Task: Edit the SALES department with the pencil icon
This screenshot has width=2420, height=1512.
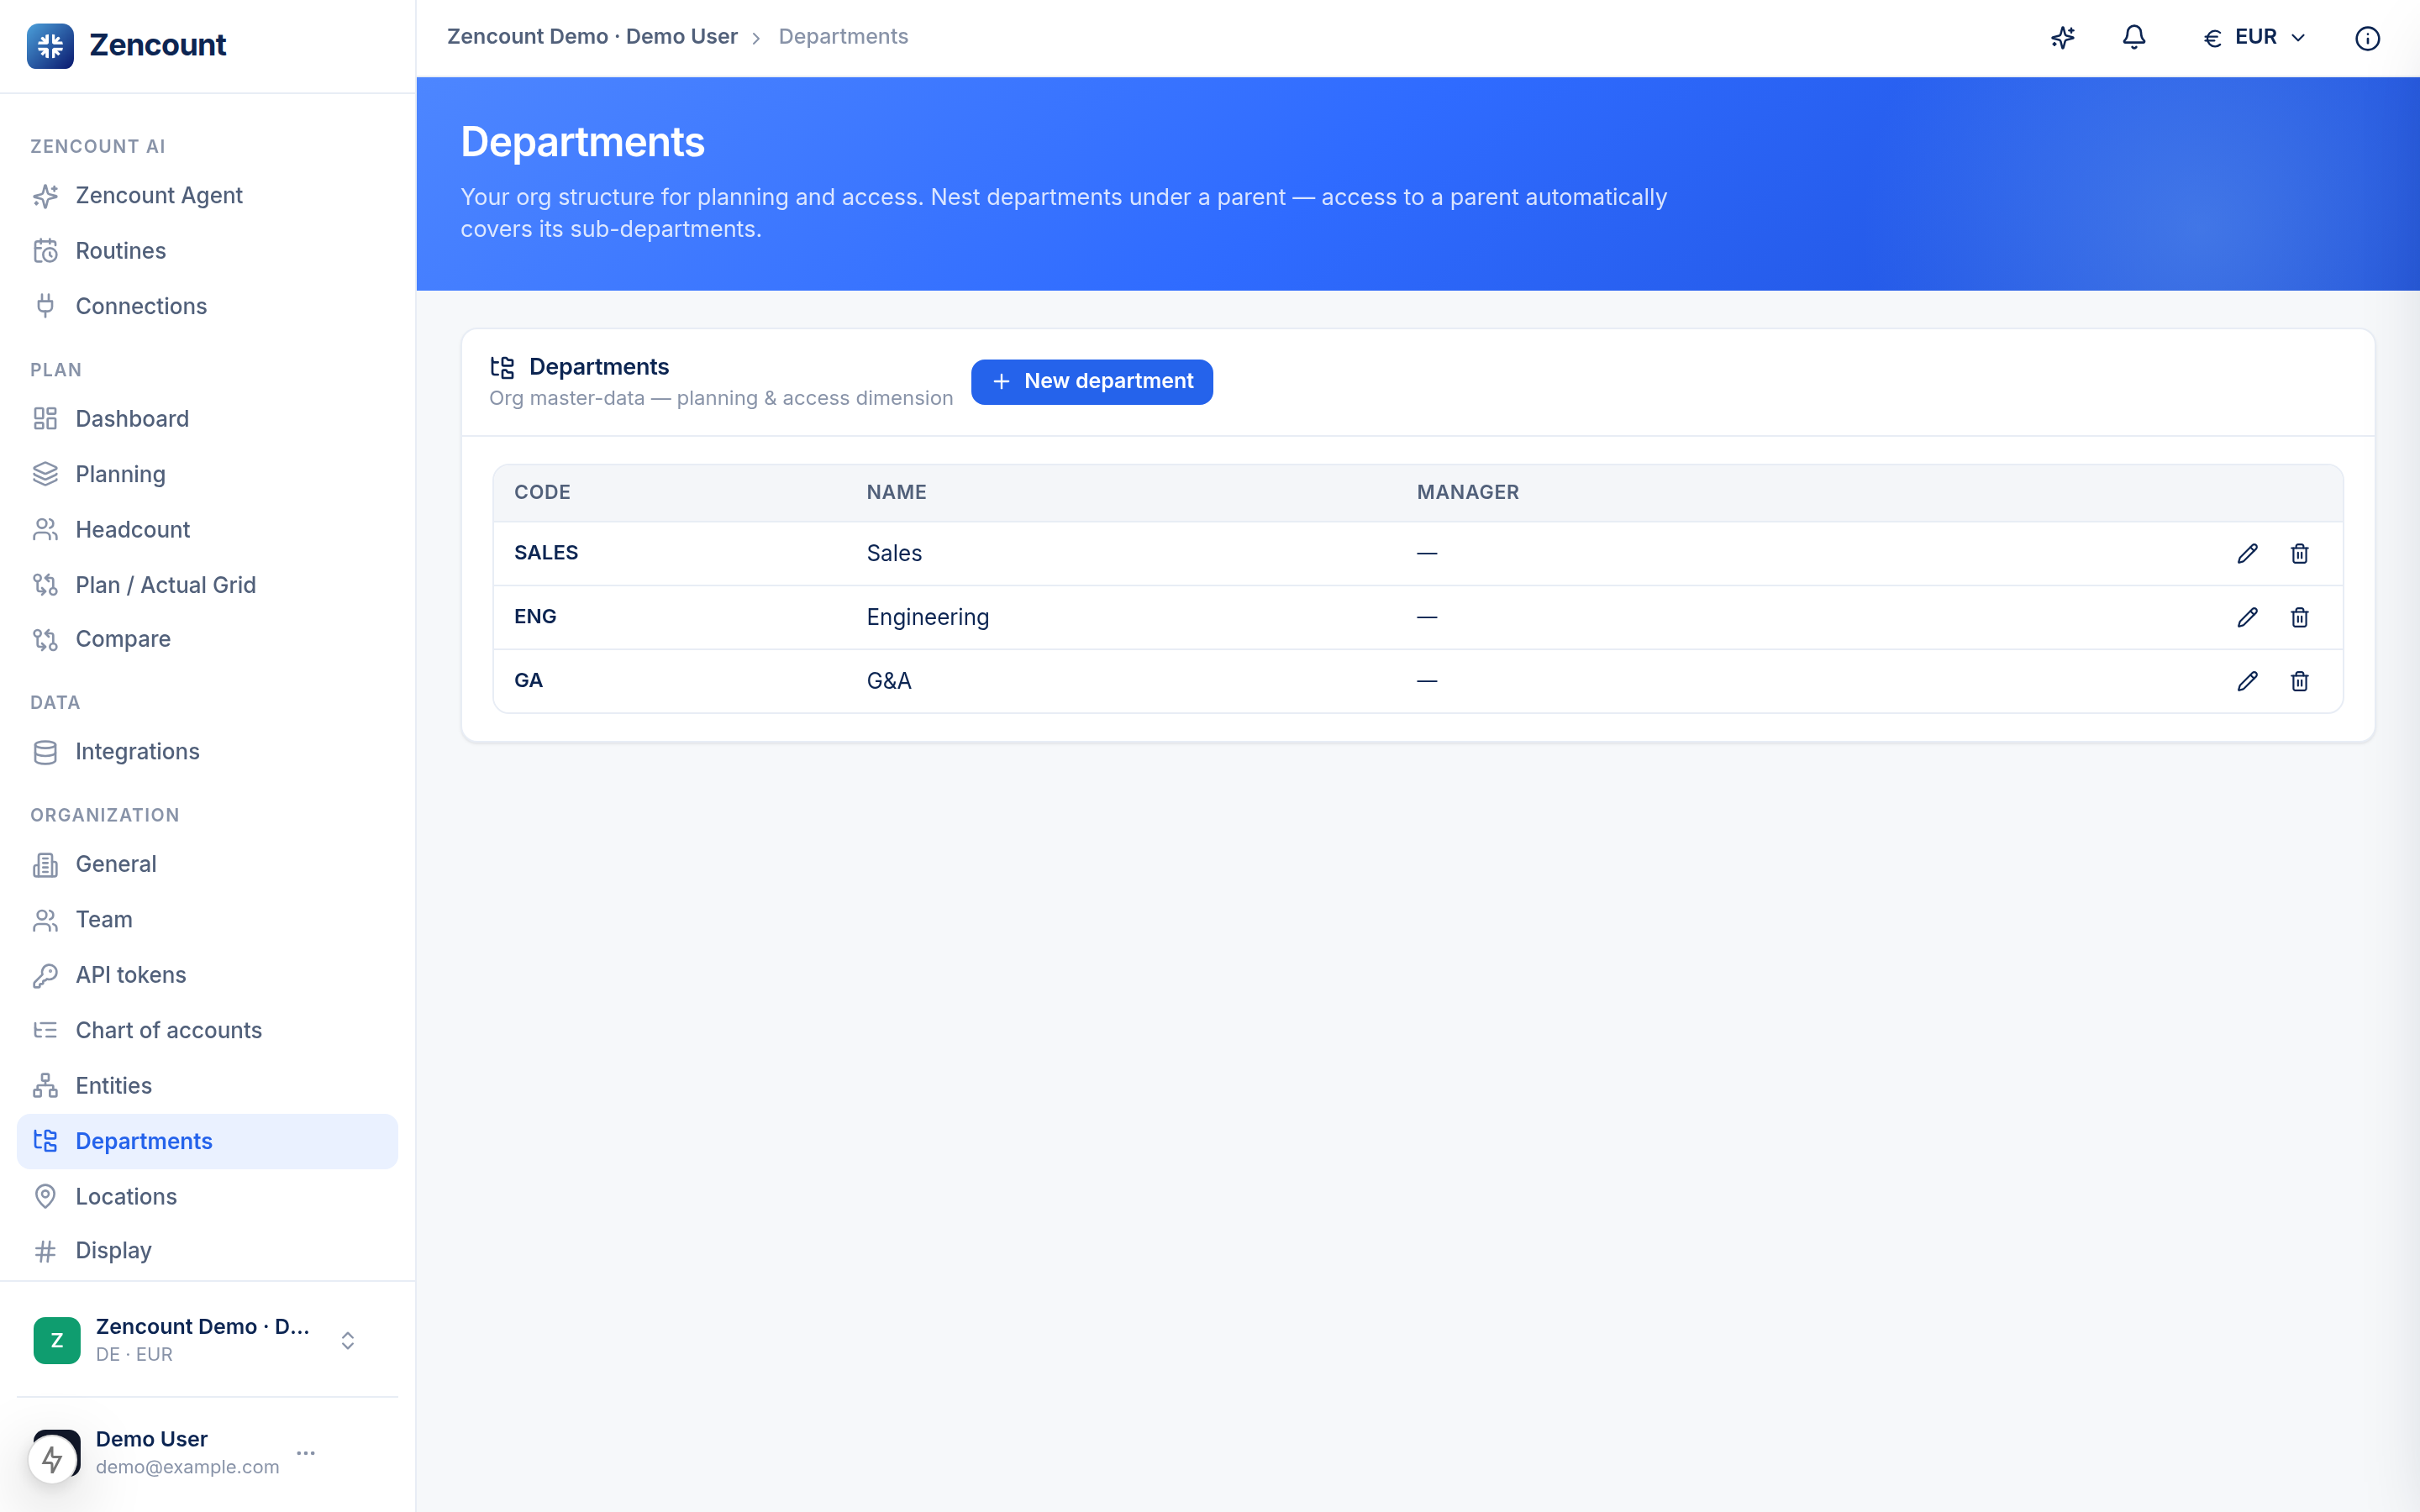Action: coord(2247,554)
